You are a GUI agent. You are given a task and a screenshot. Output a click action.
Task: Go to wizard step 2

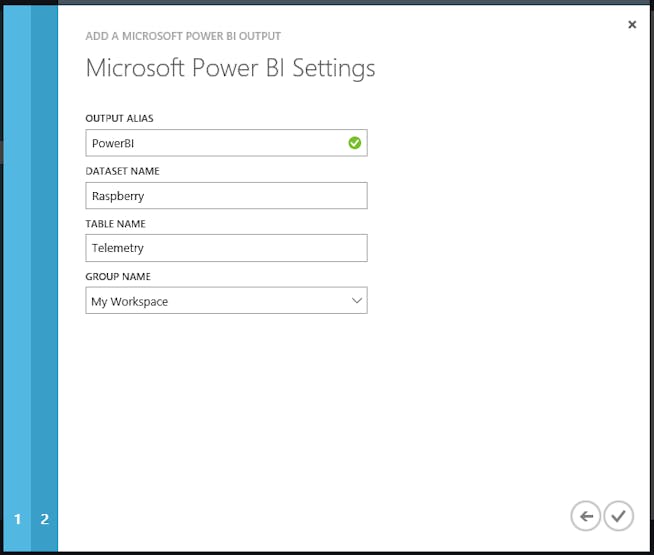point(44,519)
